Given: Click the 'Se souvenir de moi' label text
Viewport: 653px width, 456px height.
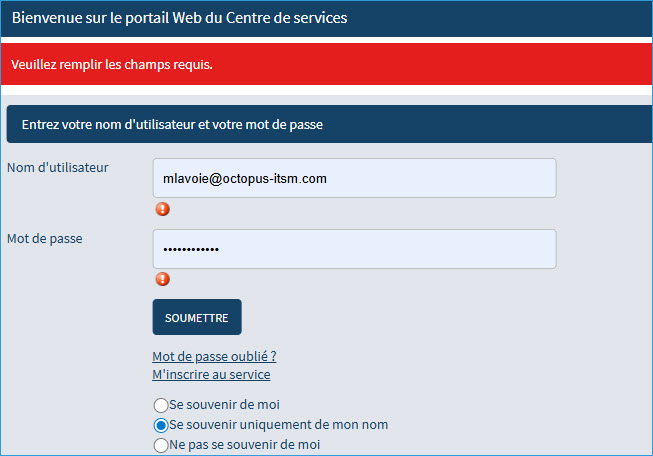Looking at the screenshot, I should (224, 405).
